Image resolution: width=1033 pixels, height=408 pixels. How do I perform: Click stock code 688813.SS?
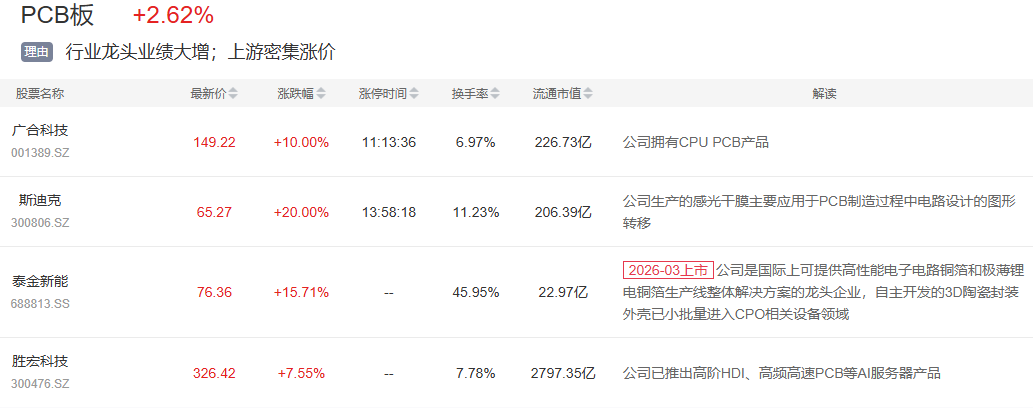pos(40,303)
